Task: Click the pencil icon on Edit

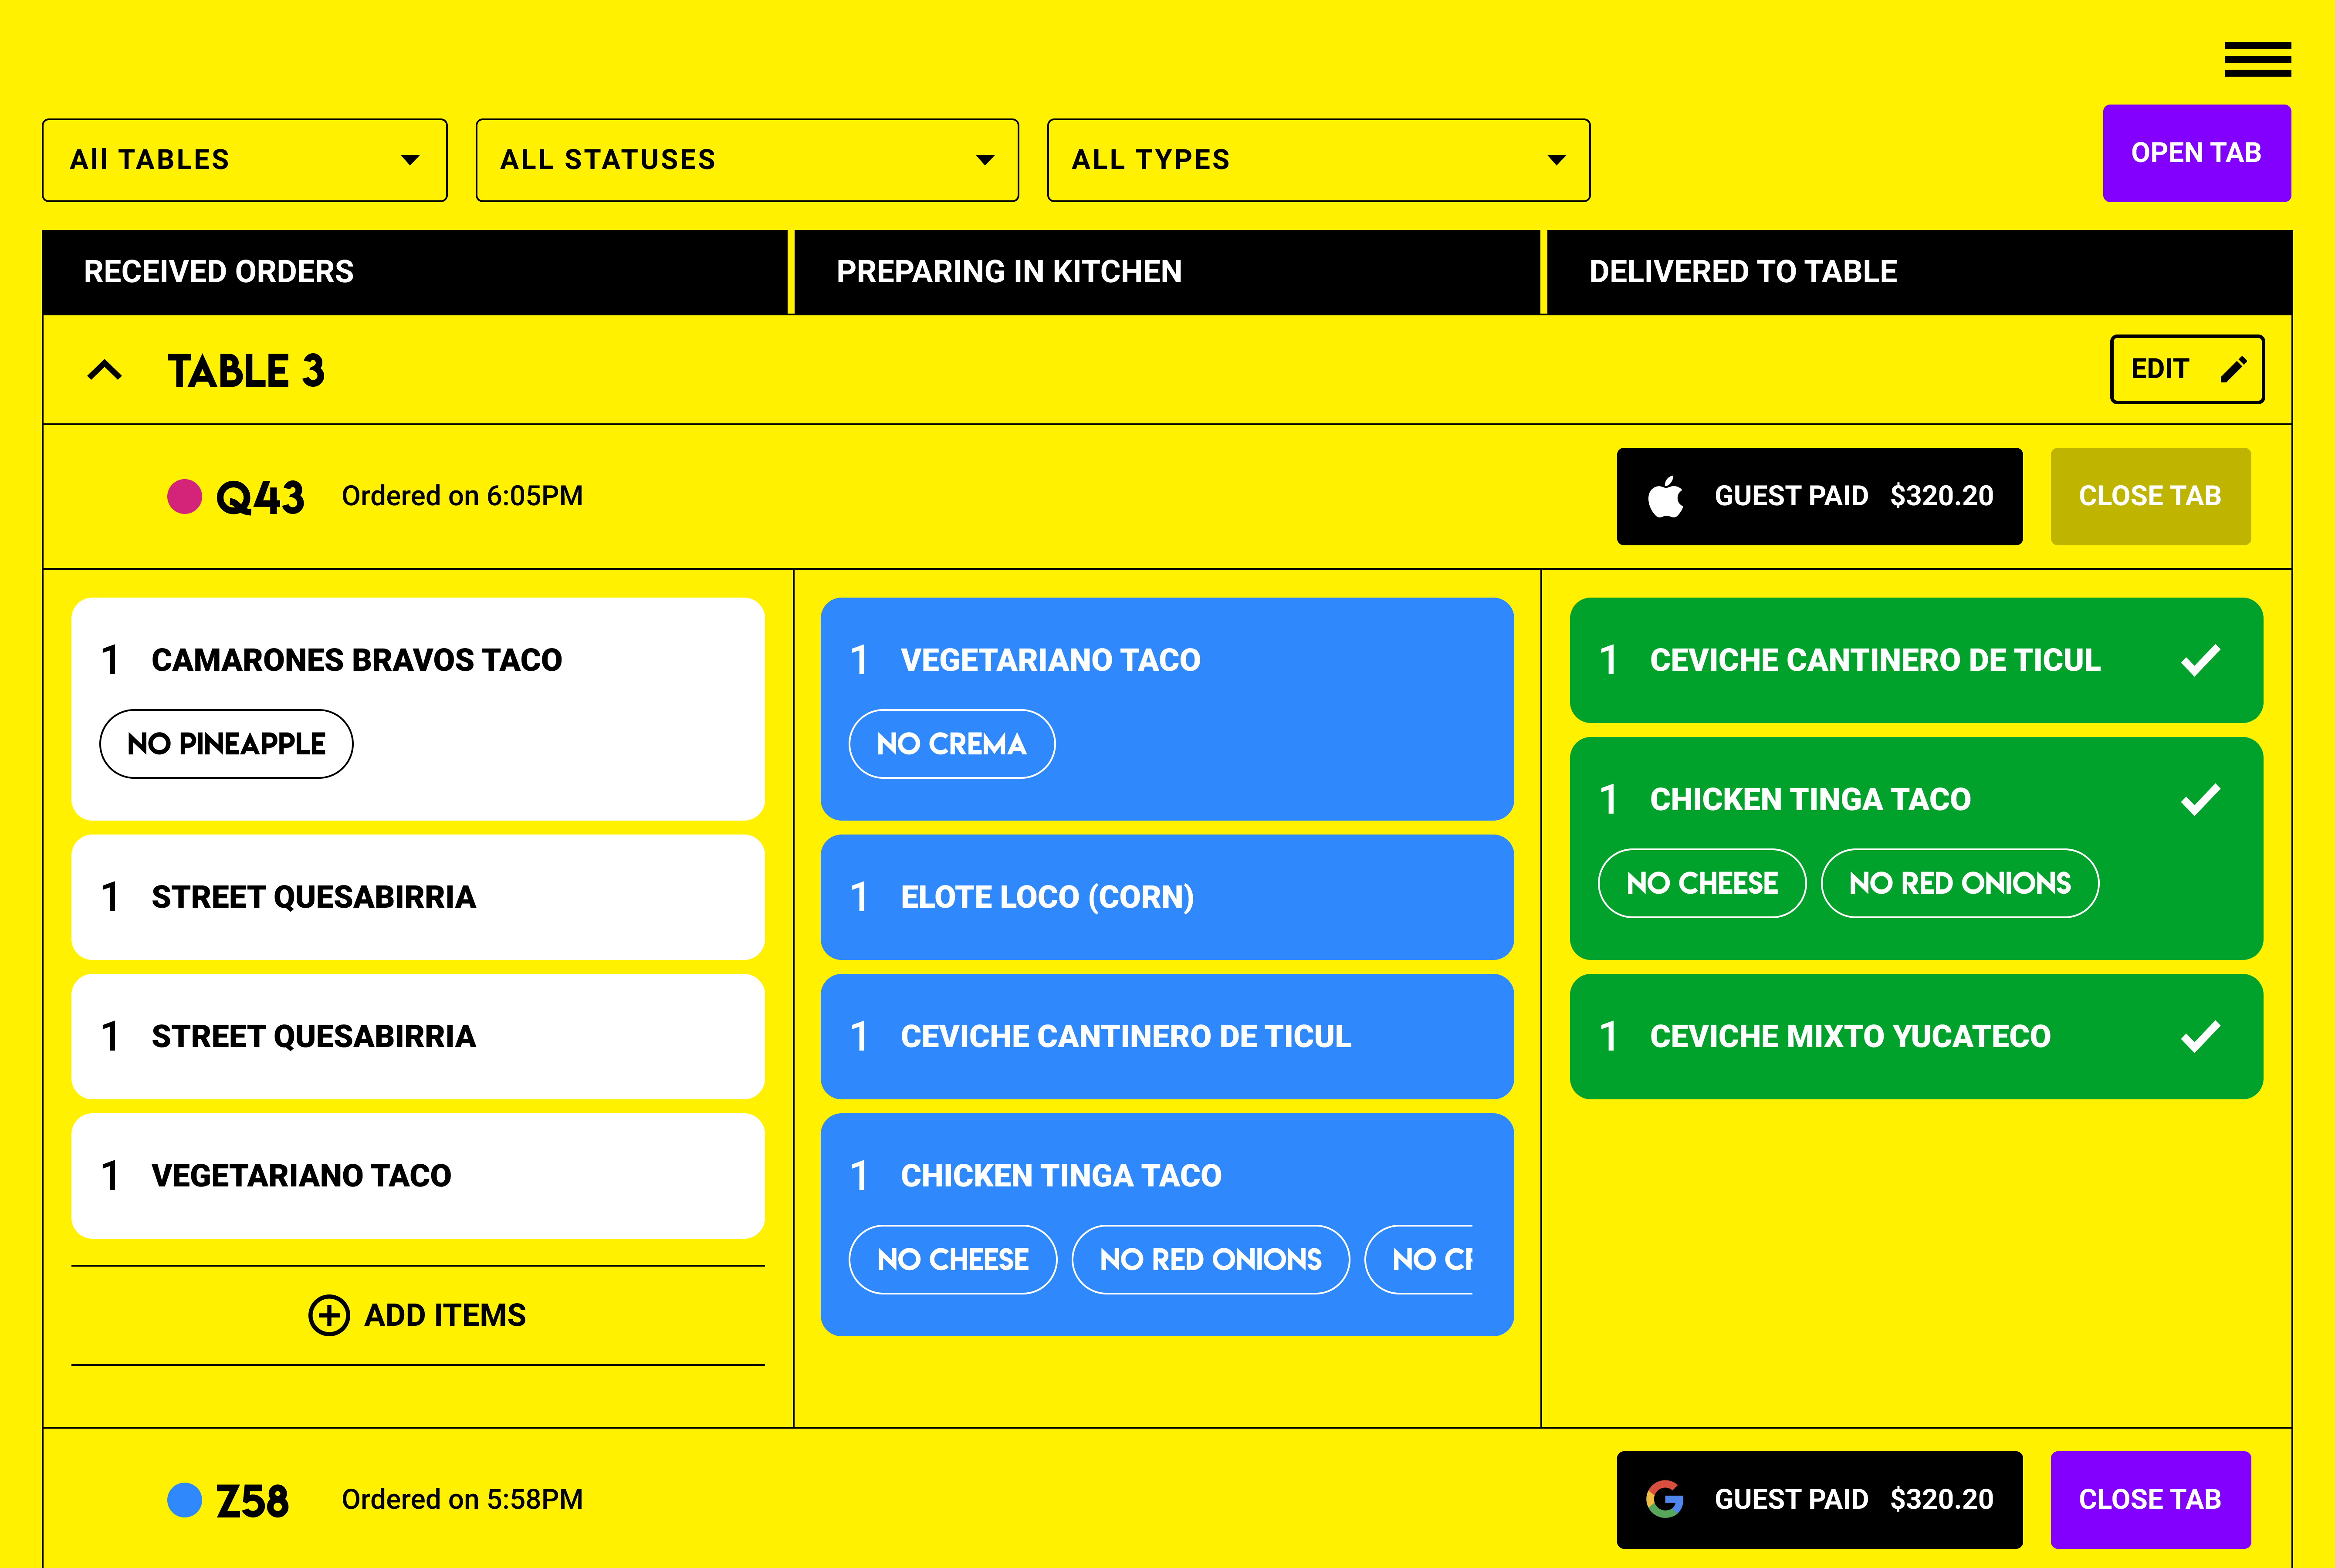Action: [2233, 369]
